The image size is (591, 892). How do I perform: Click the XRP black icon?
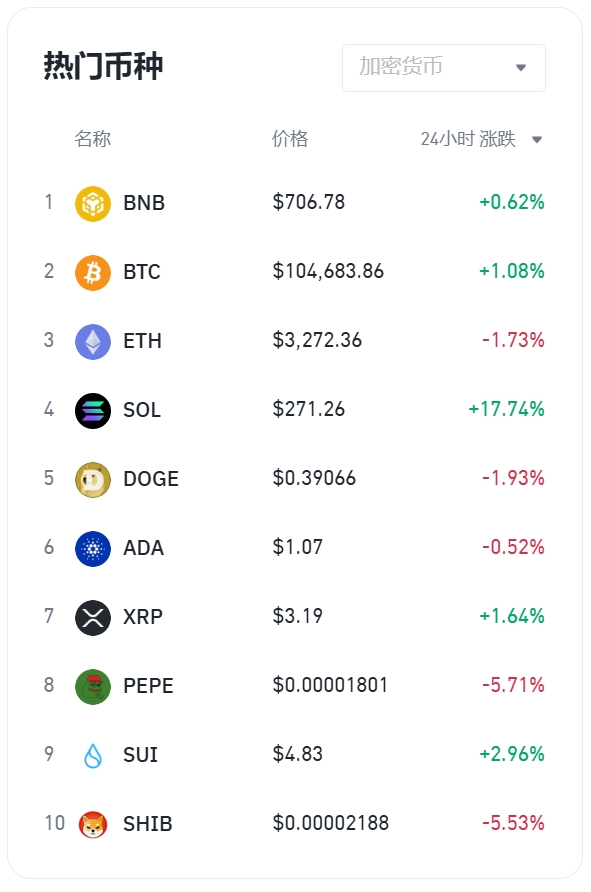tap(93, 617)
